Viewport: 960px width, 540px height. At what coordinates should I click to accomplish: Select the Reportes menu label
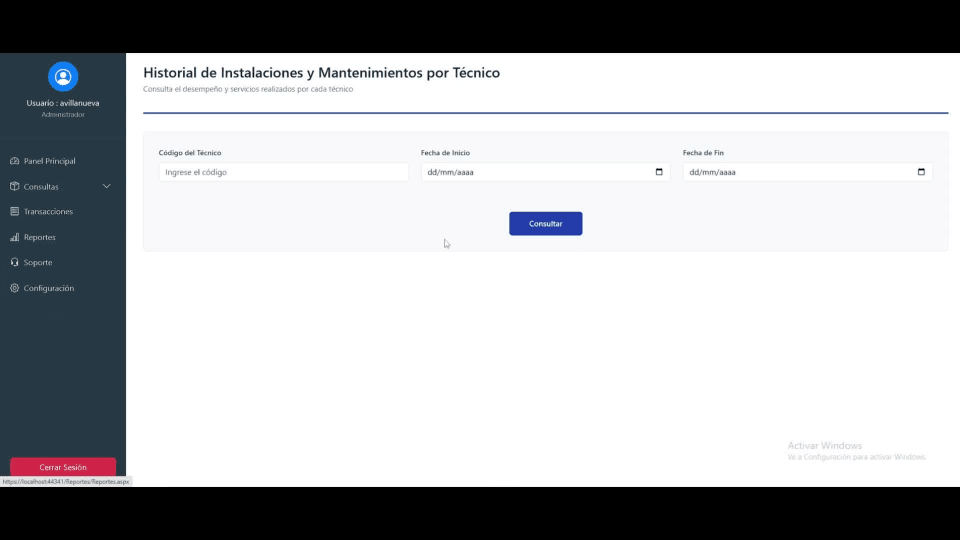[x=40, y=237]
